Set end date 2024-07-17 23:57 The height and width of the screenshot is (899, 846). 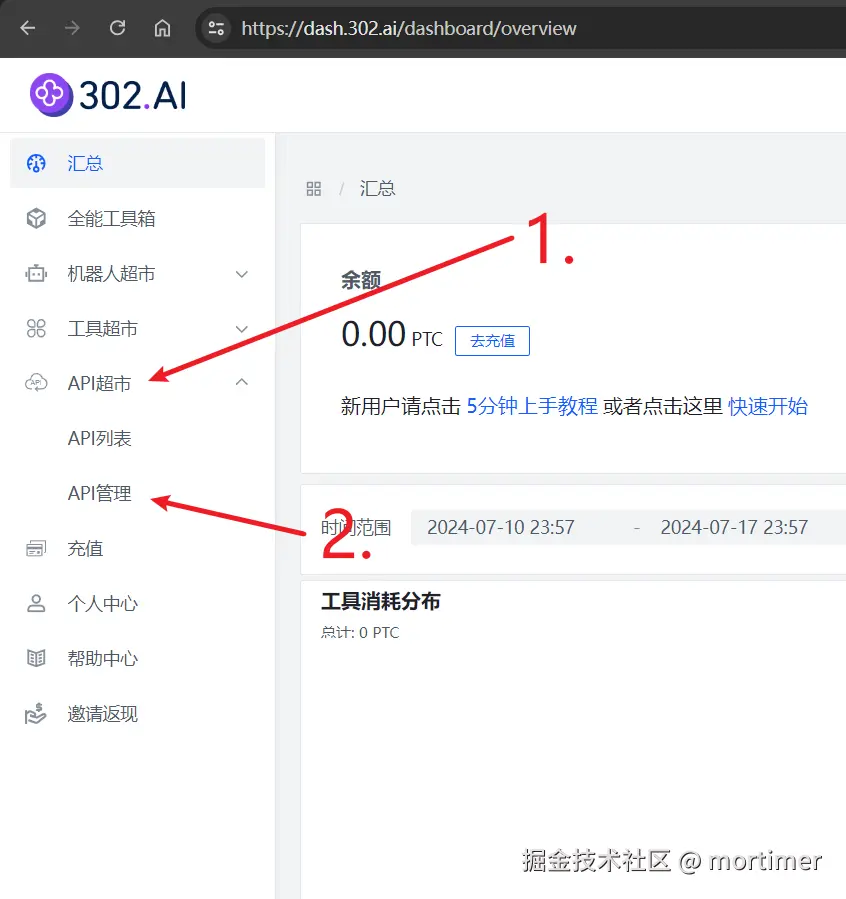coord(734,527)
